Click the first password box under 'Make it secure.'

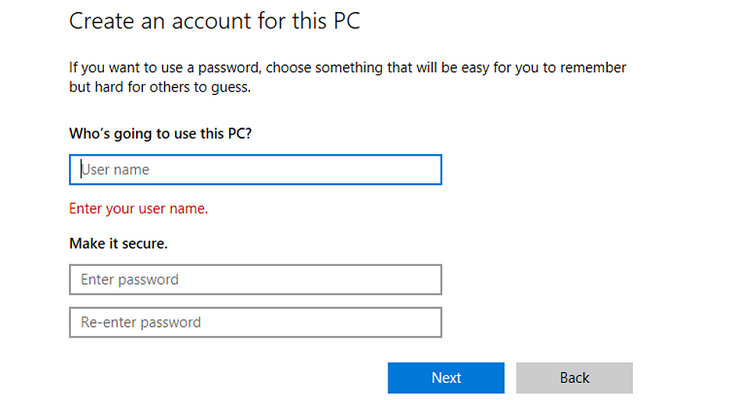tap(255, 279)
